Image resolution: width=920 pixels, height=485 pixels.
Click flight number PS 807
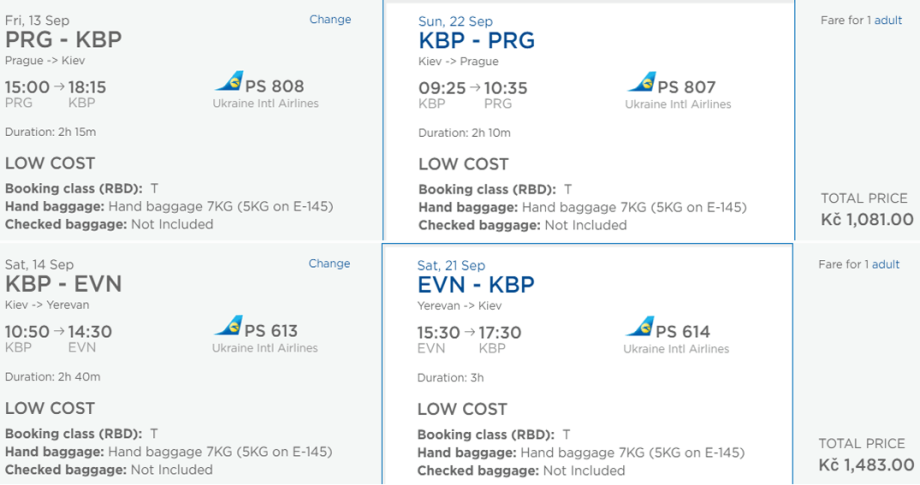(686, 87)
